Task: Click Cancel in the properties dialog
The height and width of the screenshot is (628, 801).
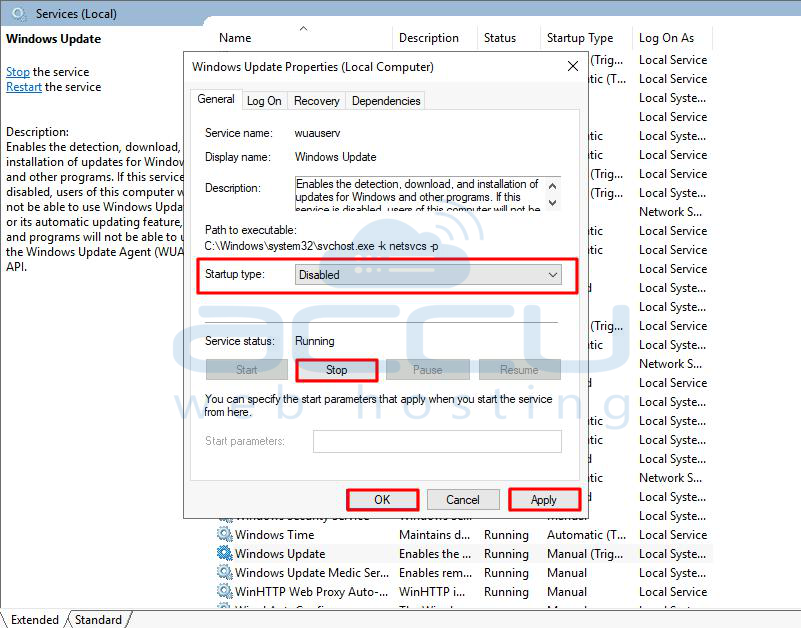Action: point(463,500)
